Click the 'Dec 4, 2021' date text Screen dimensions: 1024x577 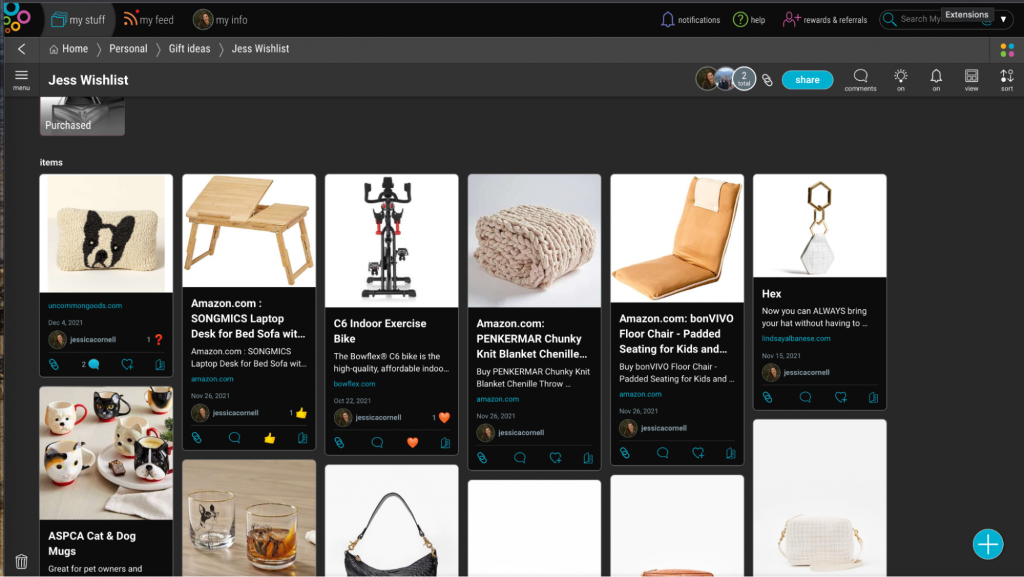[65, 322]
